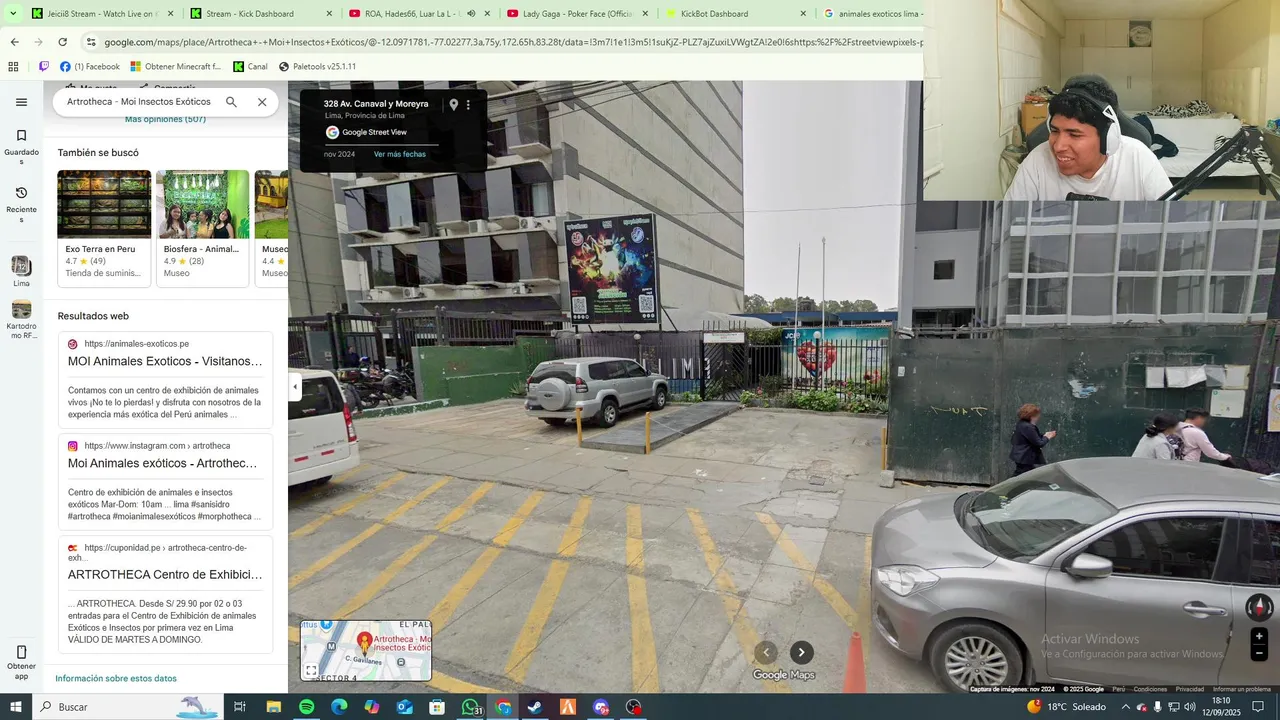Screen dimensions: 1280x720
Task: Open the Lima recent item in sidebar
Action: [21, 271]
